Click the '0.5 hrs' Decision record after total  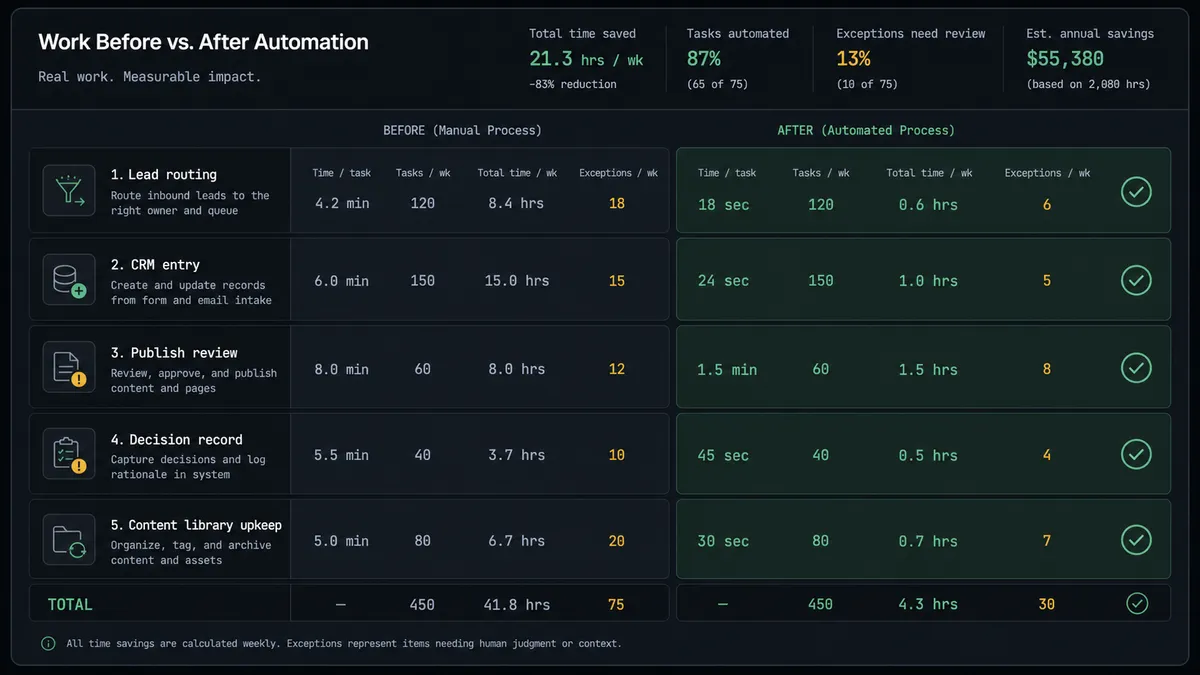(x=929, y=455)
